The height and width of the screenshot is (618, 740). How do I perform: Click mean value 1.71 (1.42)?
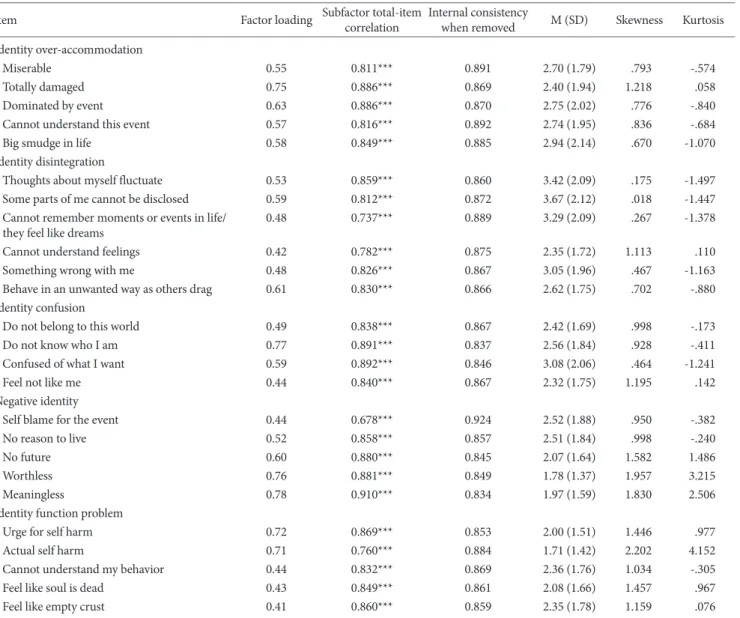(569, 550)
